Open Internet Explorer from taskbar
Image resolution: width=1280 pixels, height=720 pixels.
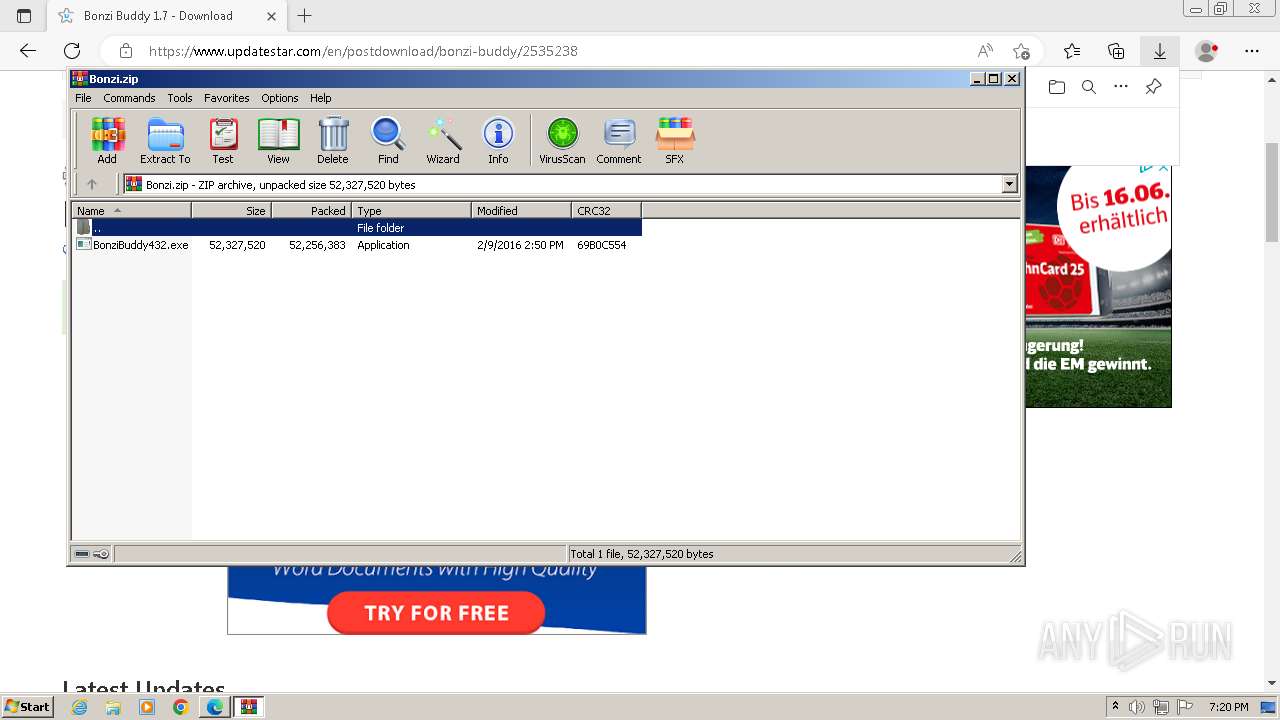coord(79,707)
